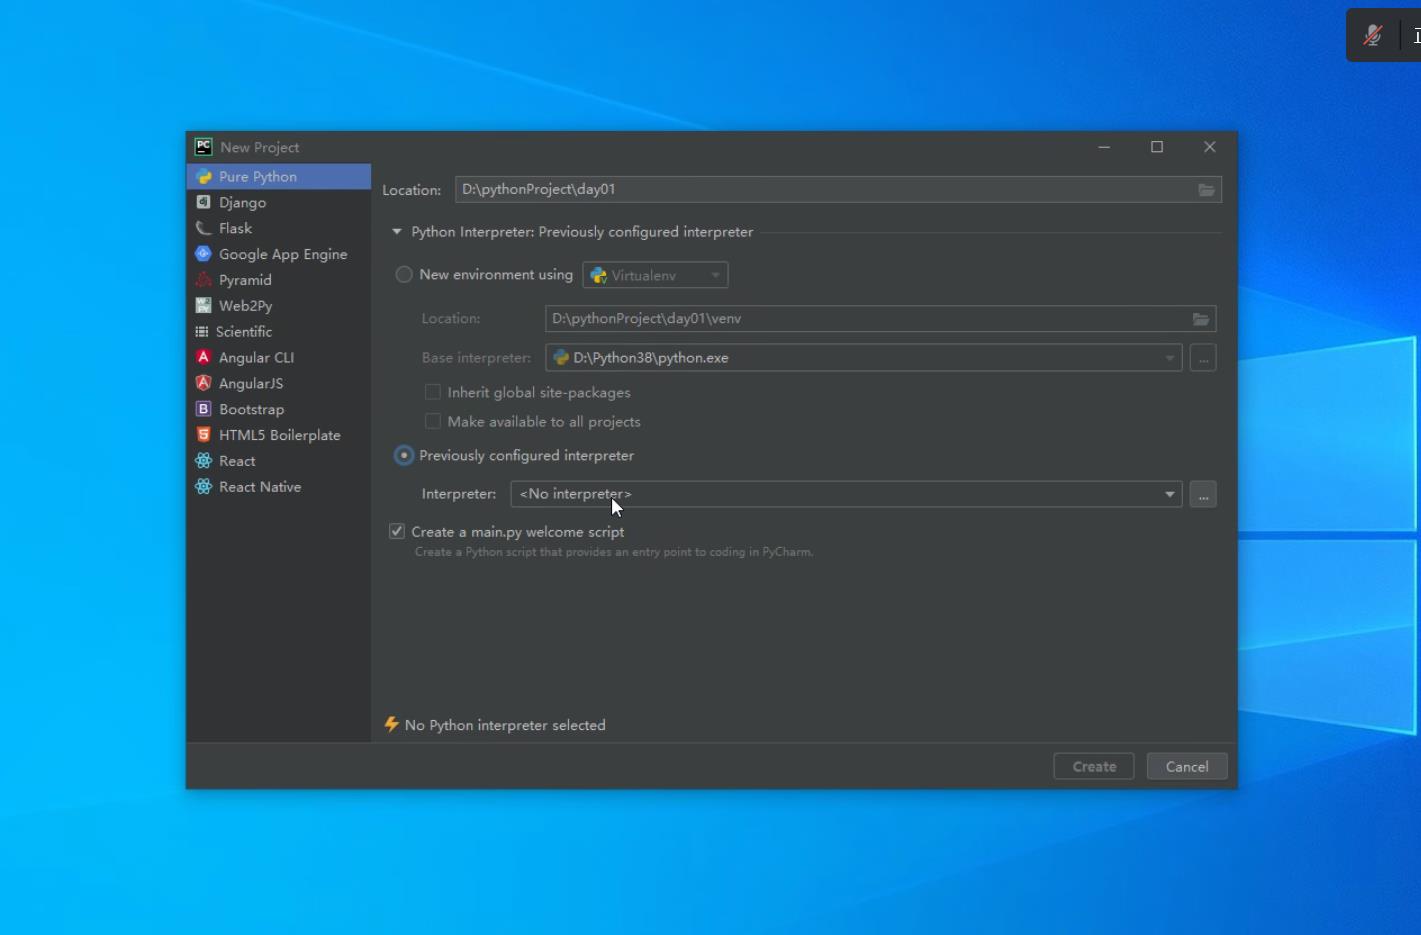Image resolution: width=1421 pixels, height=935 pixels.
Task: Cancel the New Project dialog
Action: [1187, 767]
